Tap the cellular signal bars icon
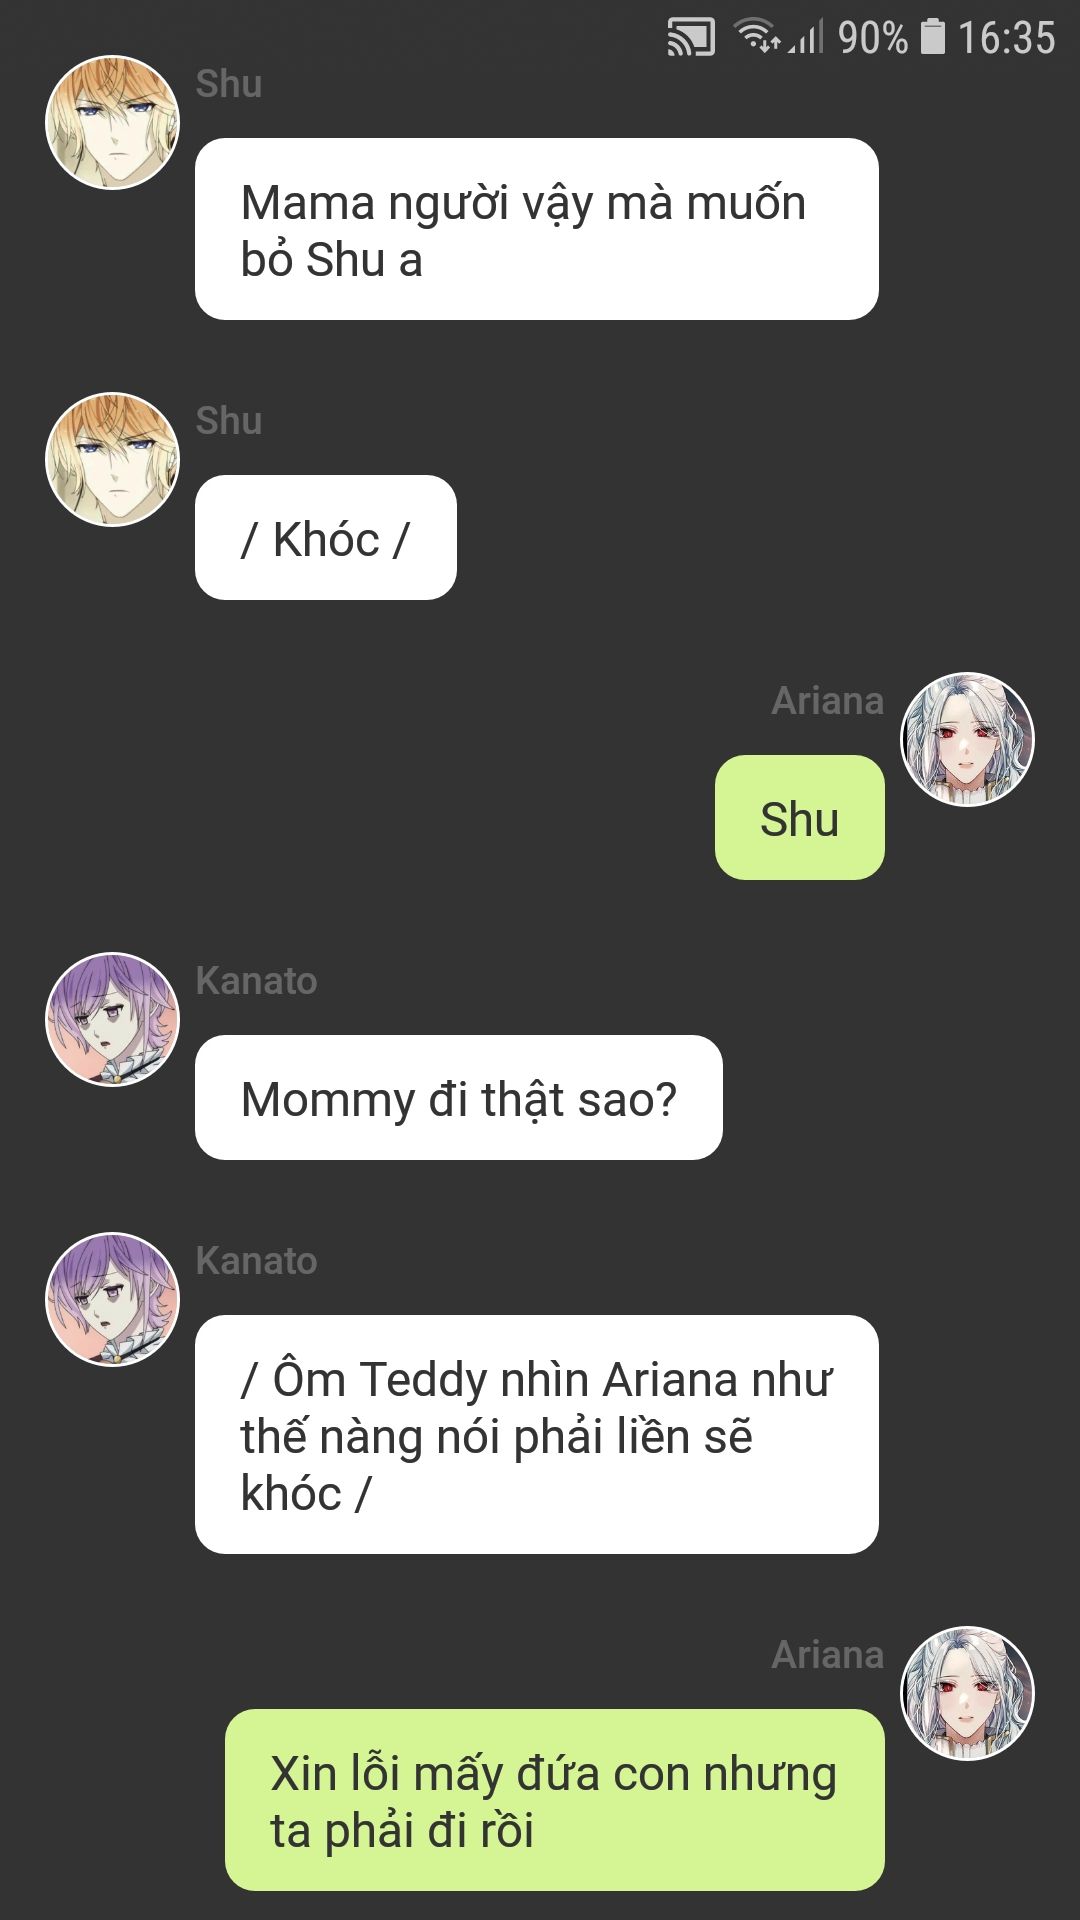Screen dimensions: 1080x1920 [x=807, y=38]
